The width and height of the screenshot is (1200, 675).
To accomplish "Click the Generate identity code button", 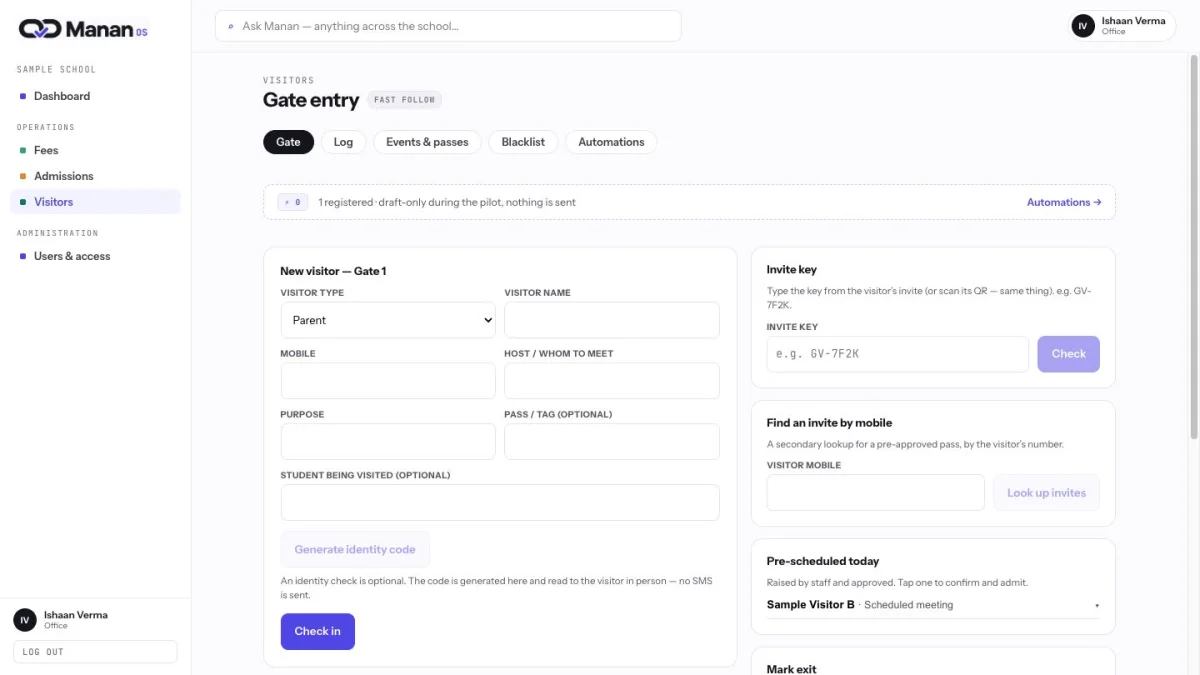I will [x=355, y=549].
